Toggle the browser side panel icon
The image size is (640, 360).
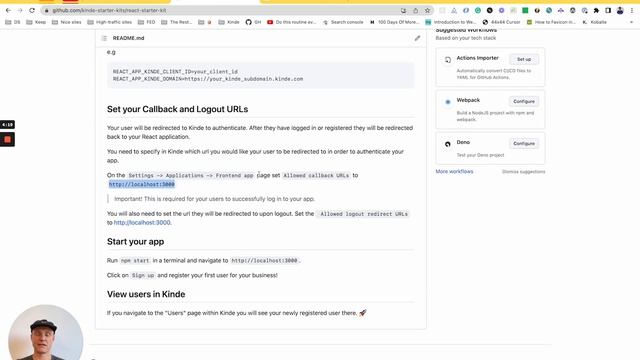[x=608, y=10]
